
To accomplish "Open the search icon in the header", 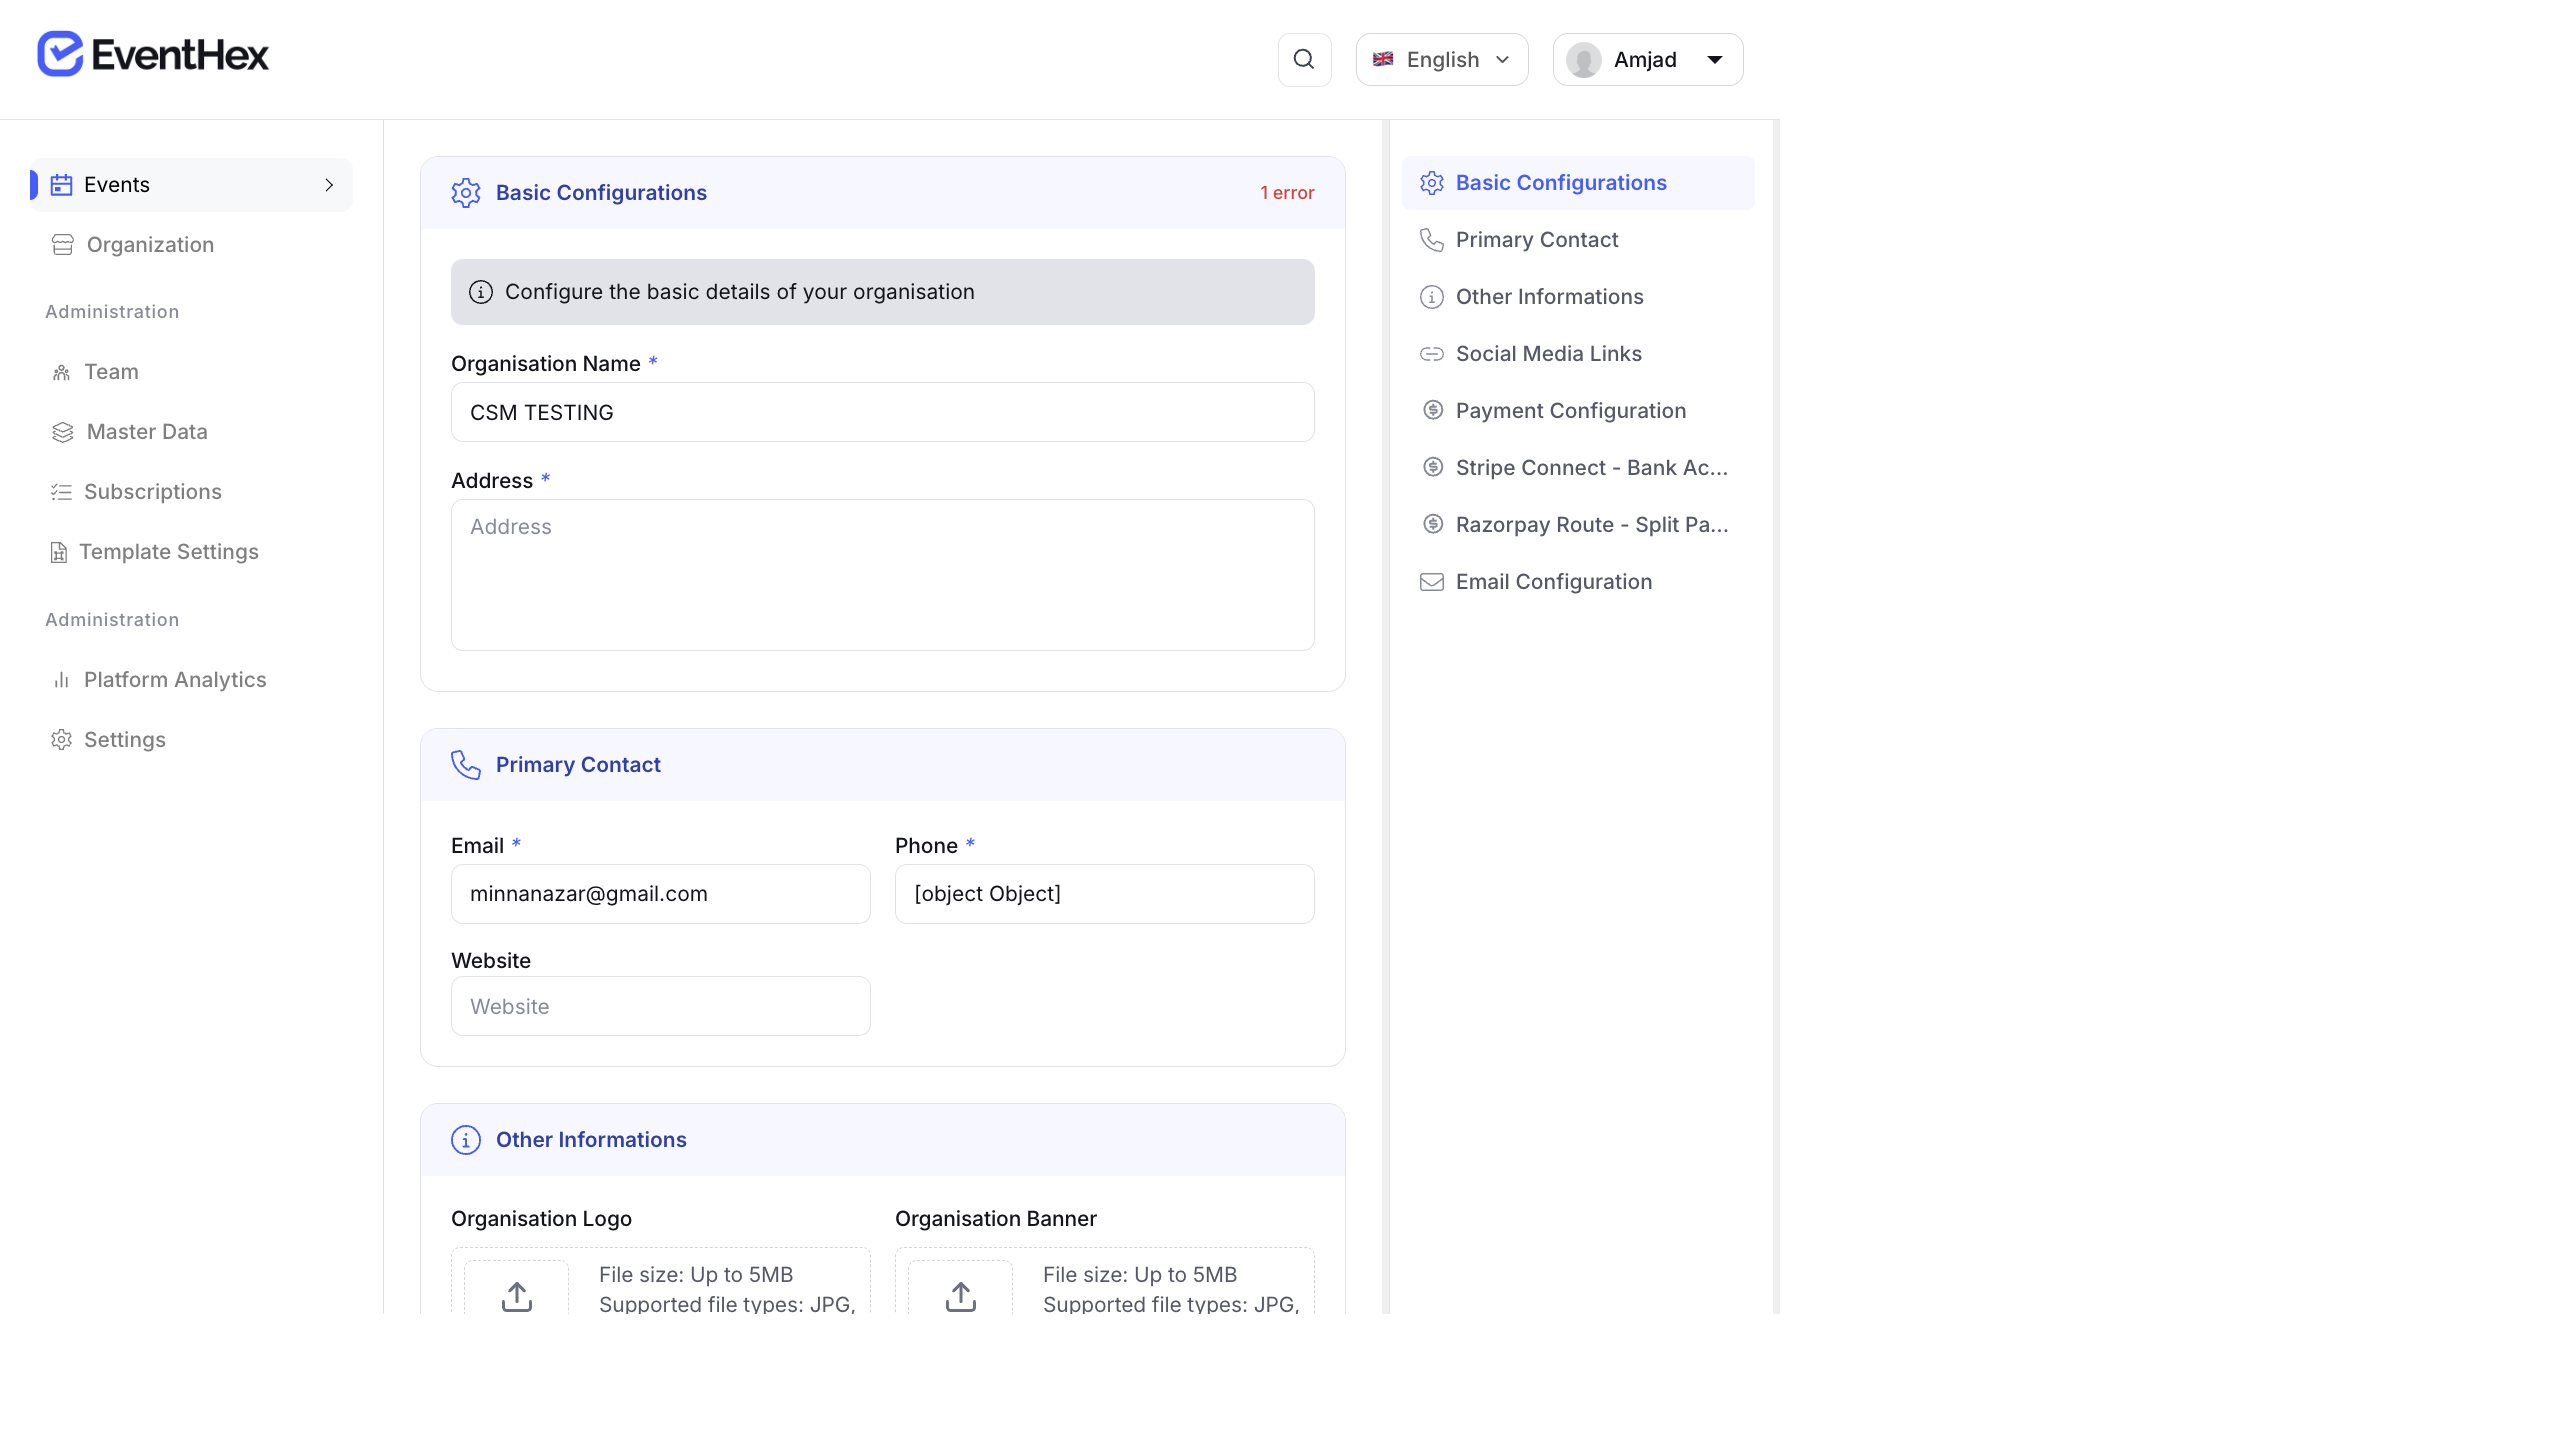I will [1304, 59].
